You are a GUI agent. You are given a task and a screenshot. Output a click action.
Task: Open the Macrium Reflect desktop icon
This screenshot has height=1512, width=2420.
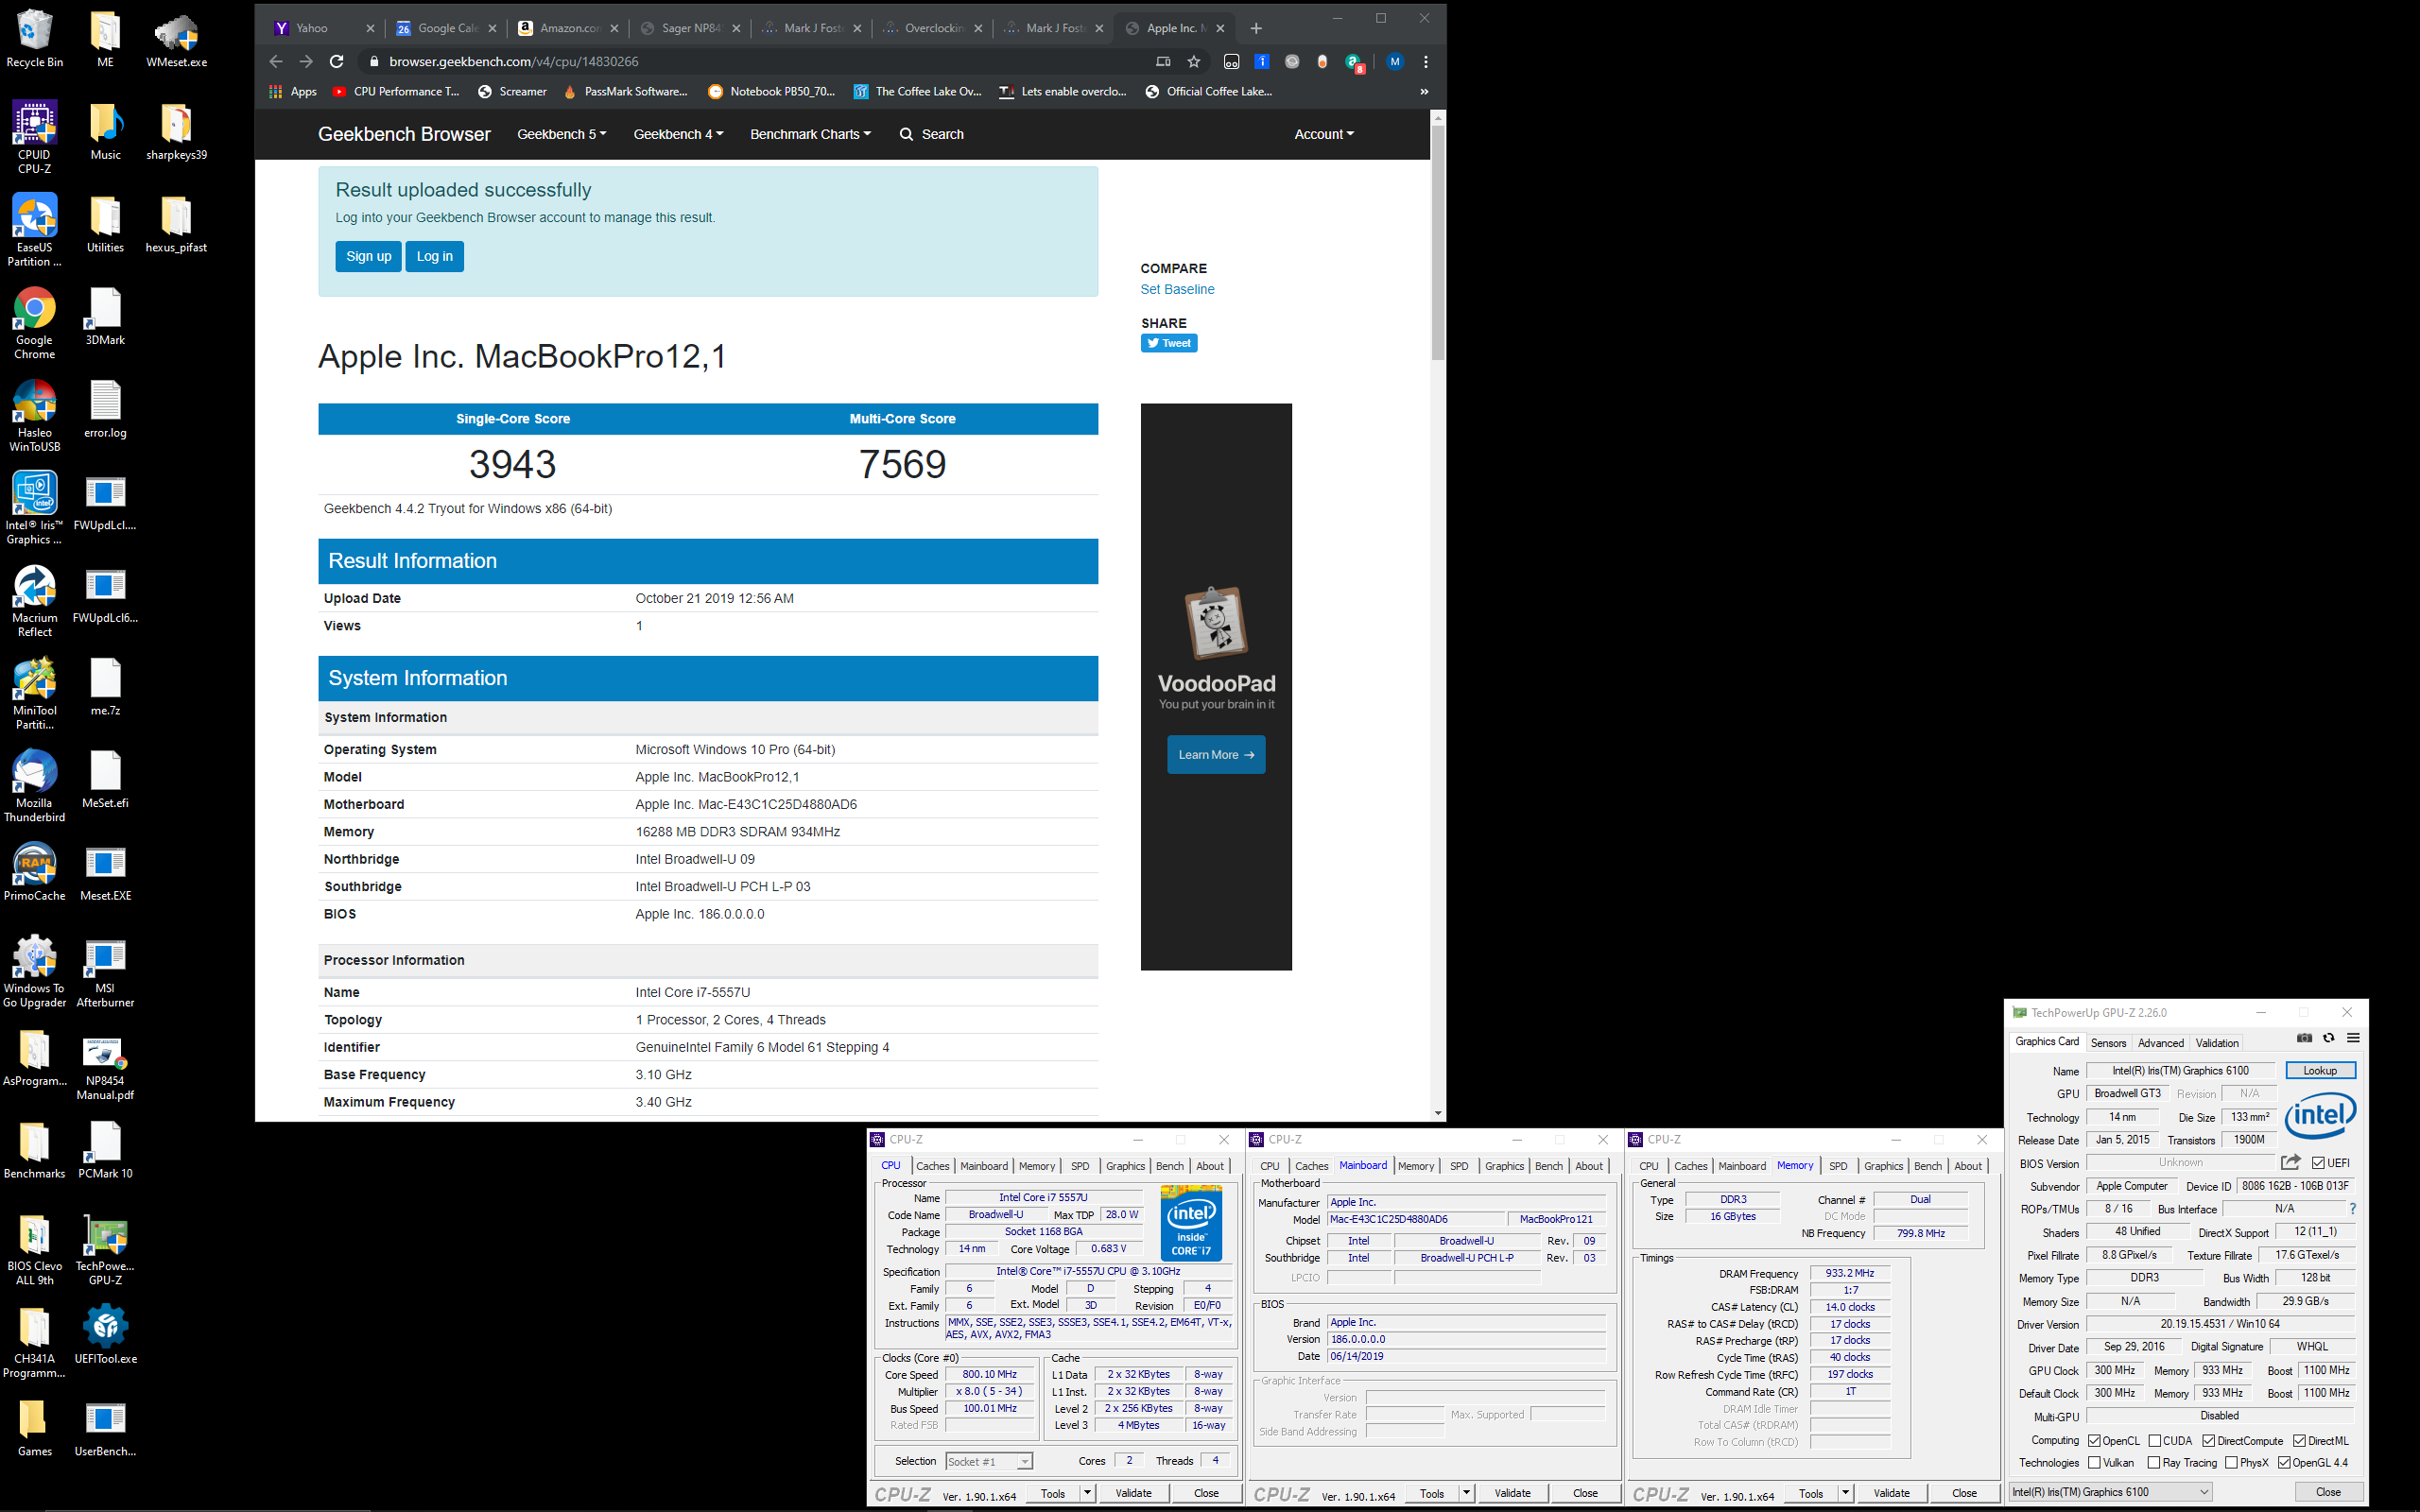(x=34, y=601)
